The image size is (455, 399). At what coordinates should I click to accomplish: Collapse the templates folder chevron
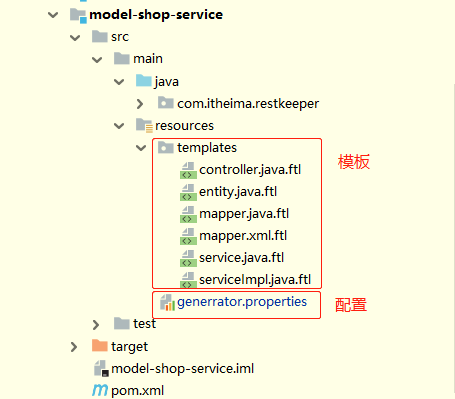141,148
